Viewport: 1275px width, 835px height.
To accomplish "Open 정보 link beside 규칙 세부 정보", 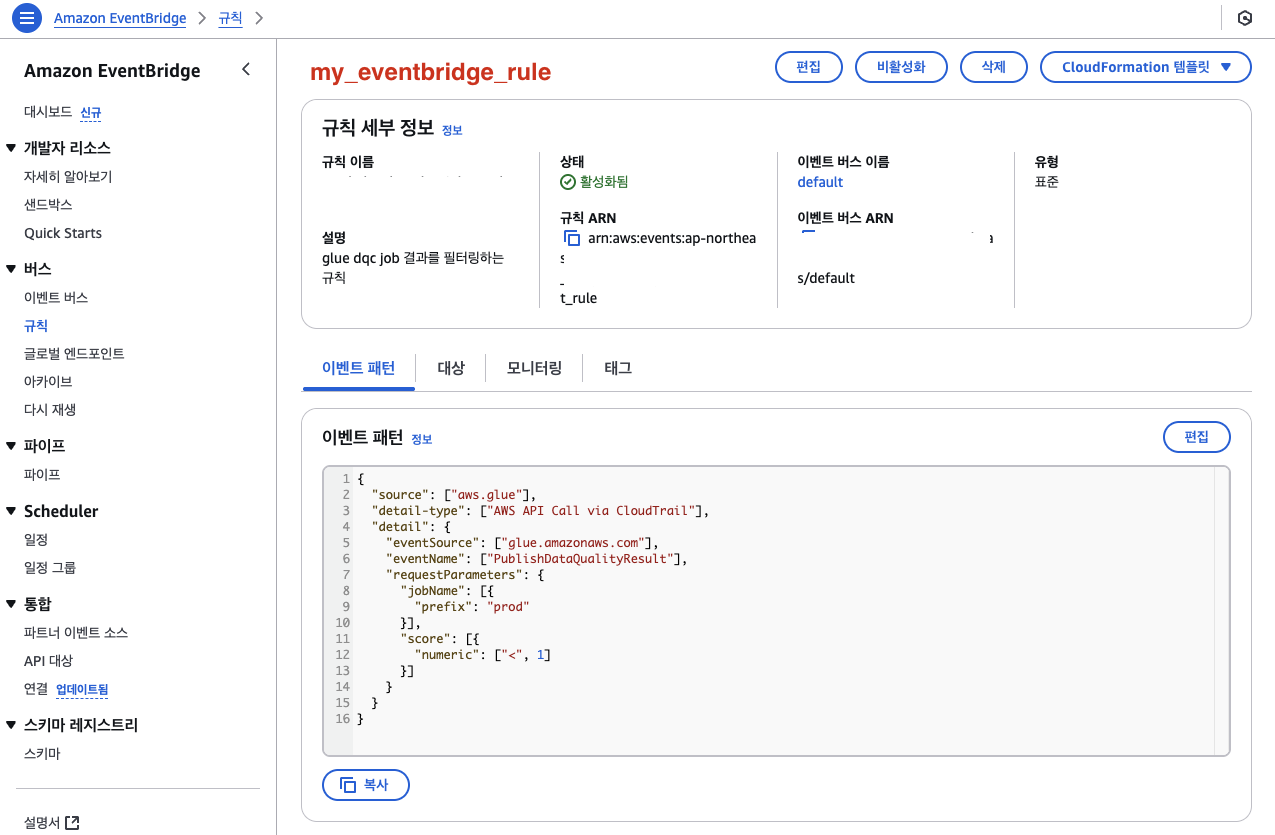I will point(452,130).
